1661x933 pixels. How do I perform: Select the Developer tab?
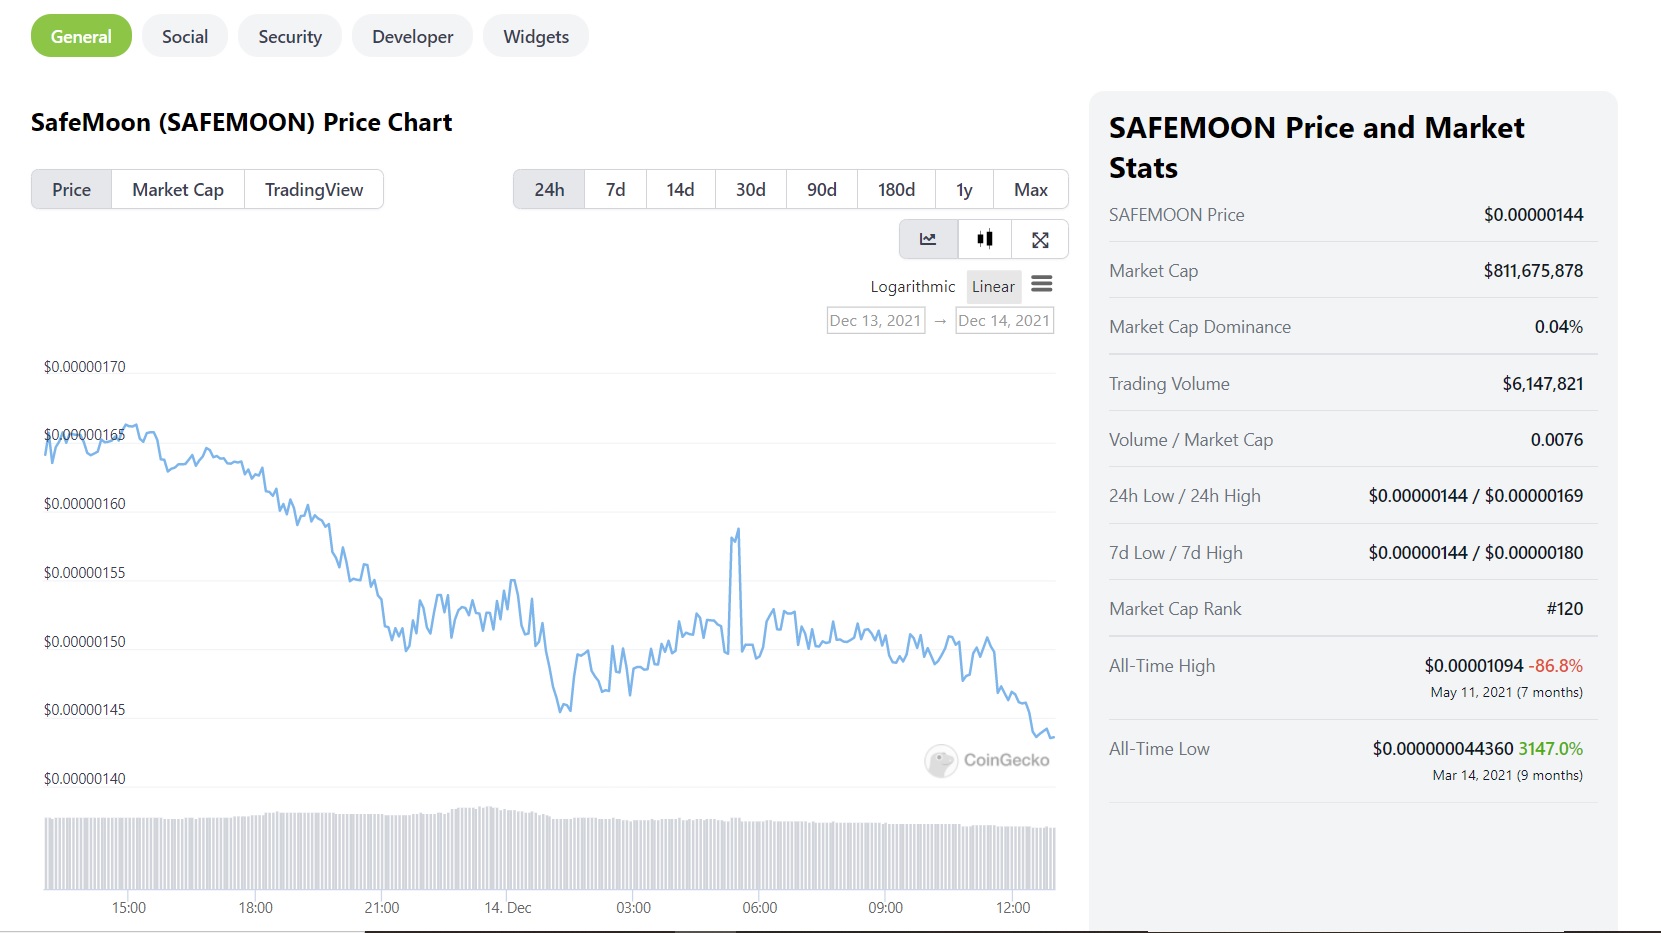tap(412, 36)
